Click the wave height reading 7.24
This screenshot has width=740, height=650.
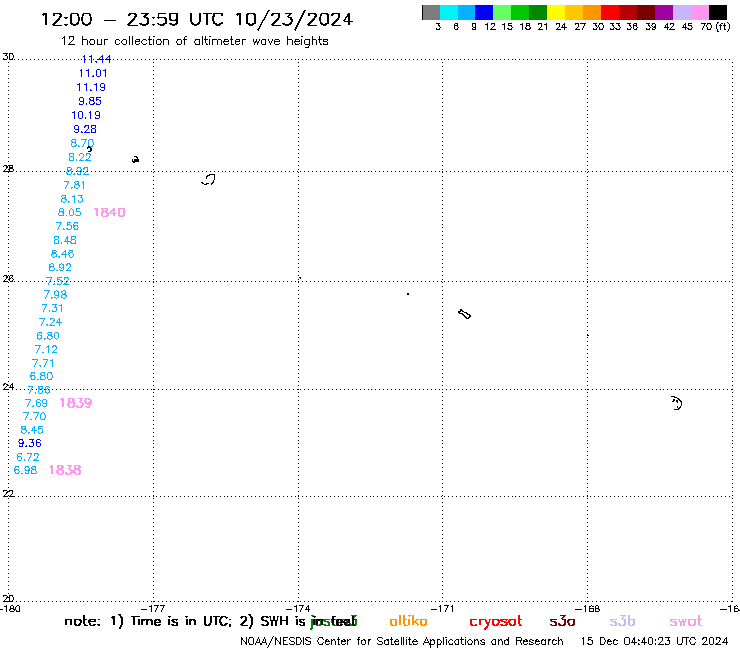click(x=50, y=322)
